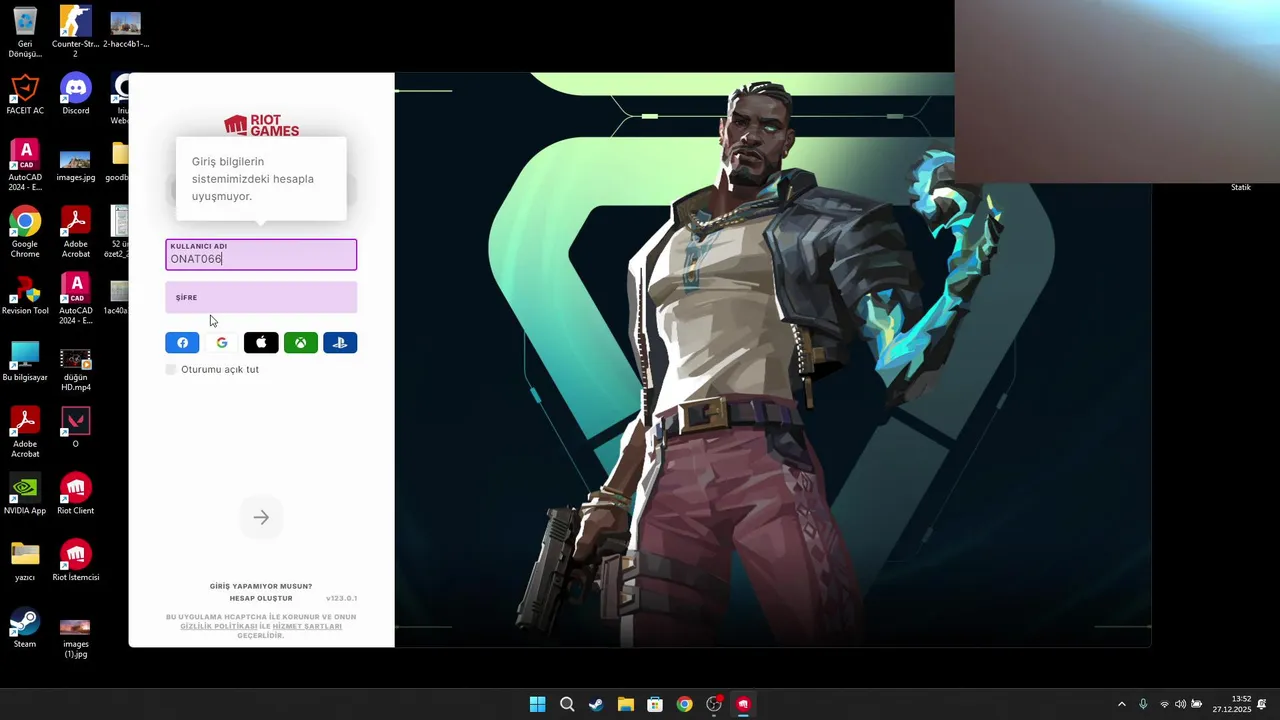Check the 'Oturumu açık tut' checkbox
Image resolution: width=1280 pixels, height=720 pixels.
171,369
